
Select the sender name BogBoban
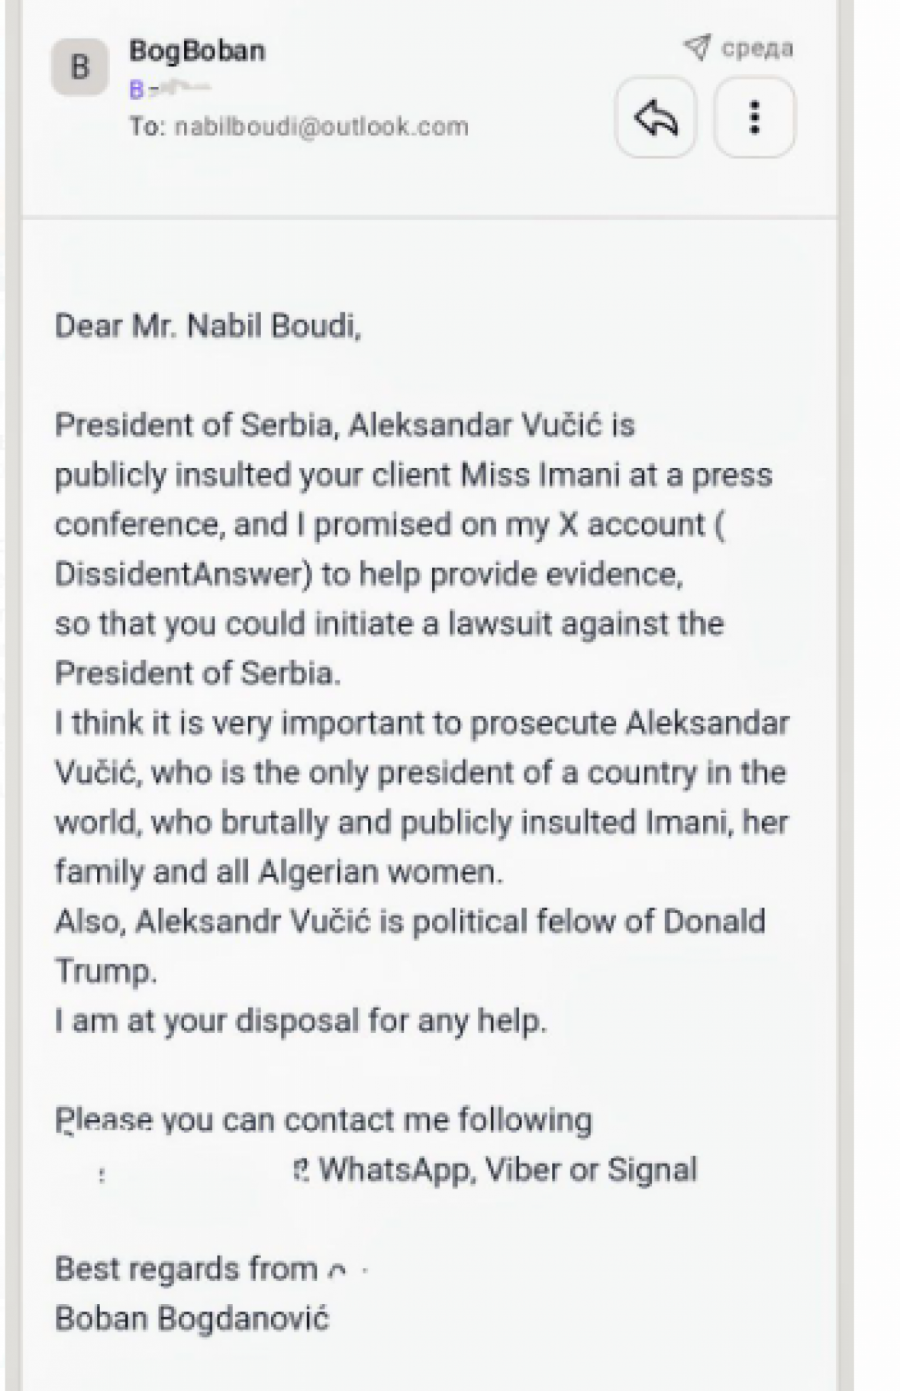(x=197, y=50)
